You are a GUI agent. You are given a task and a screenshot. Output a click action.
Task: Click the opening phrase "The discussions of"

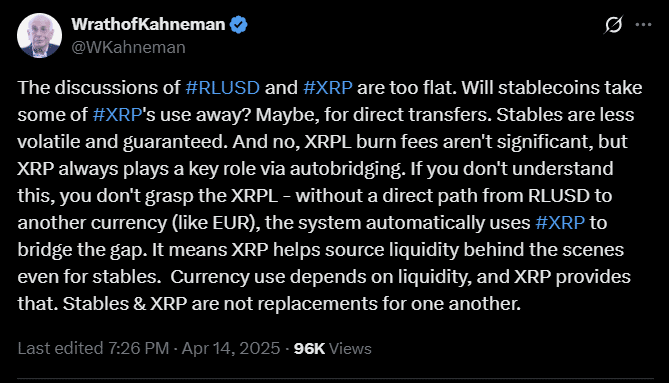99,88
